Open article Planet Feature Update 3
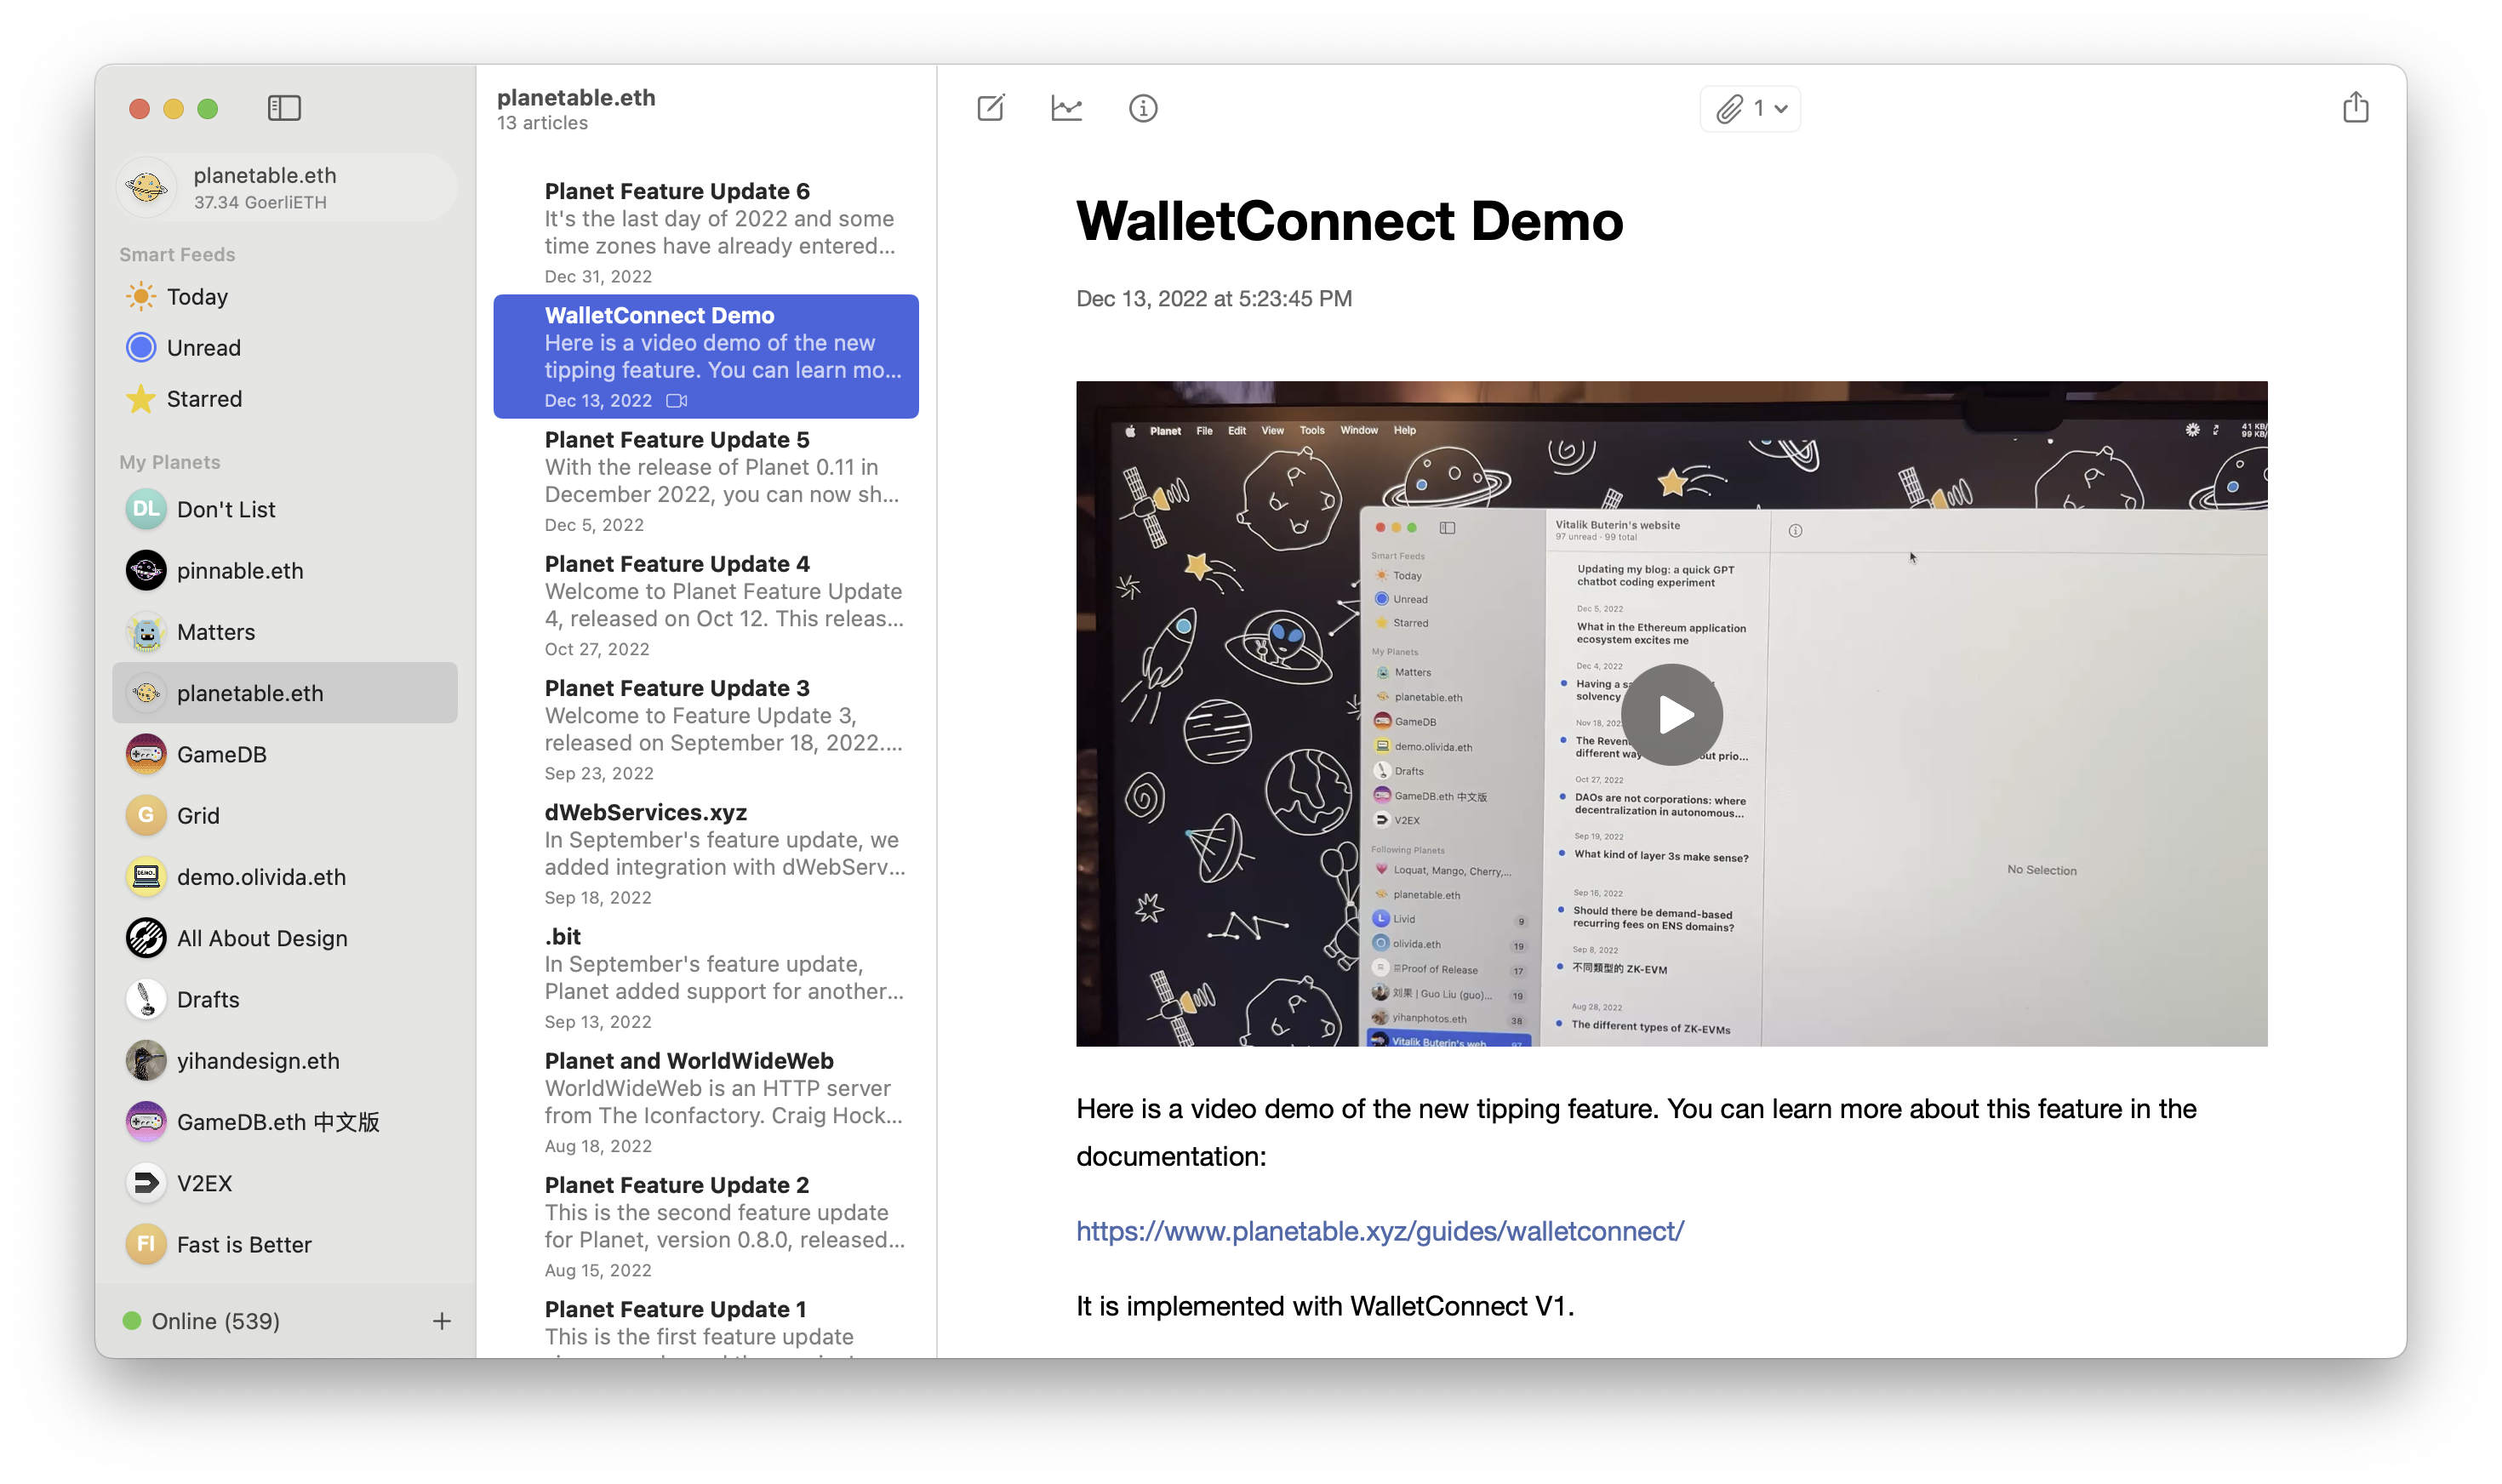The image size is (2502, 1484). click(x=706, y=729)
